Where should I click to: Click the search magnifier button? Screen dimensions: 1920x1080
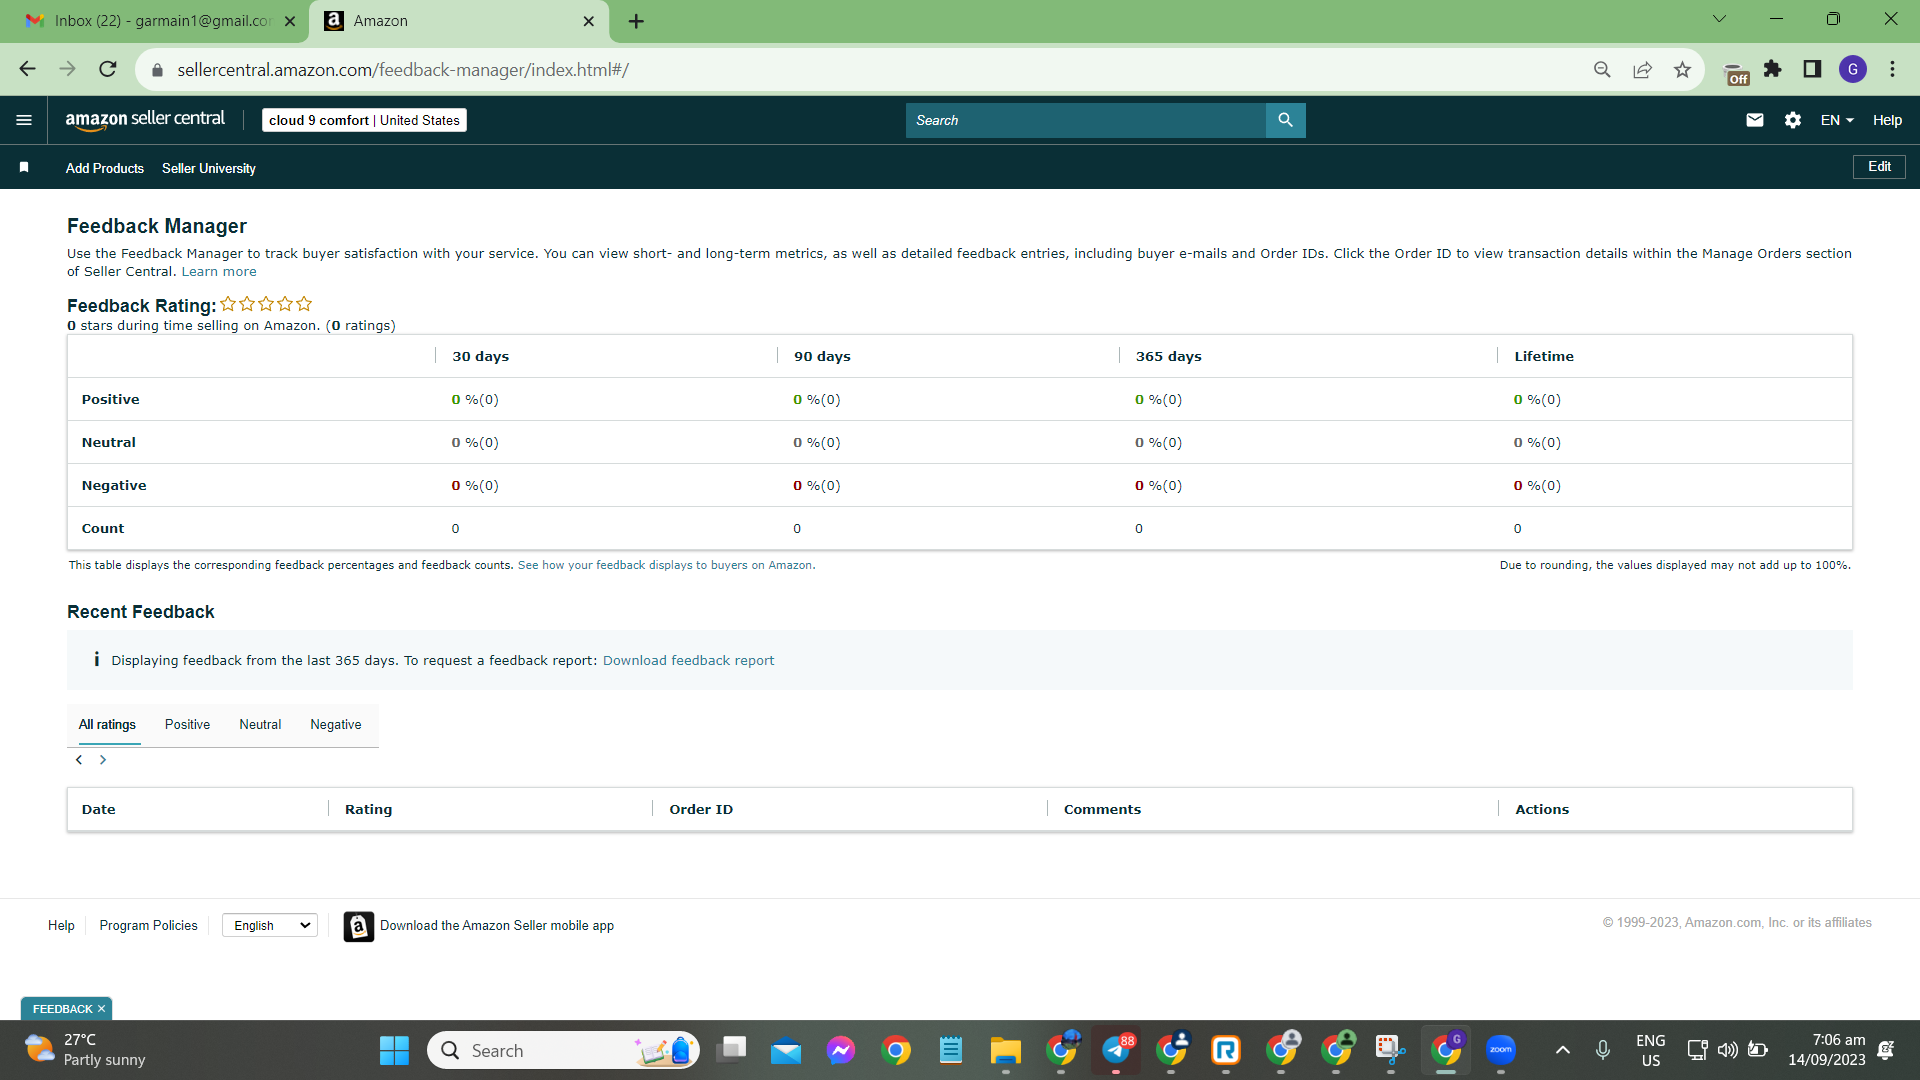tap(1286, 120)
